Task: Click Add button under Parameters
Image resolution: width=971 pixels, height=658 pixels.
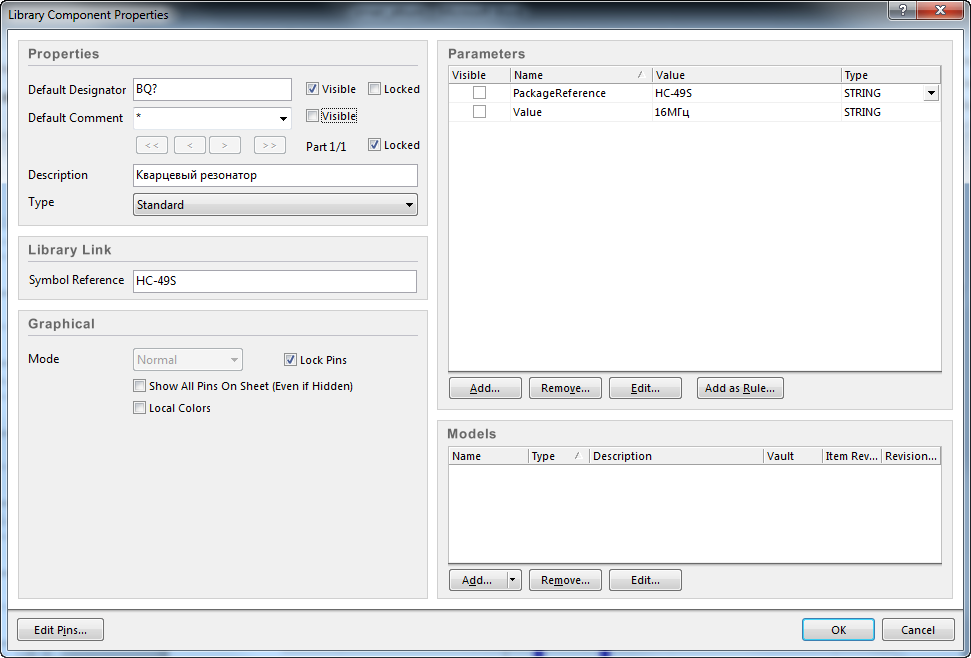Action: point(485,388)
